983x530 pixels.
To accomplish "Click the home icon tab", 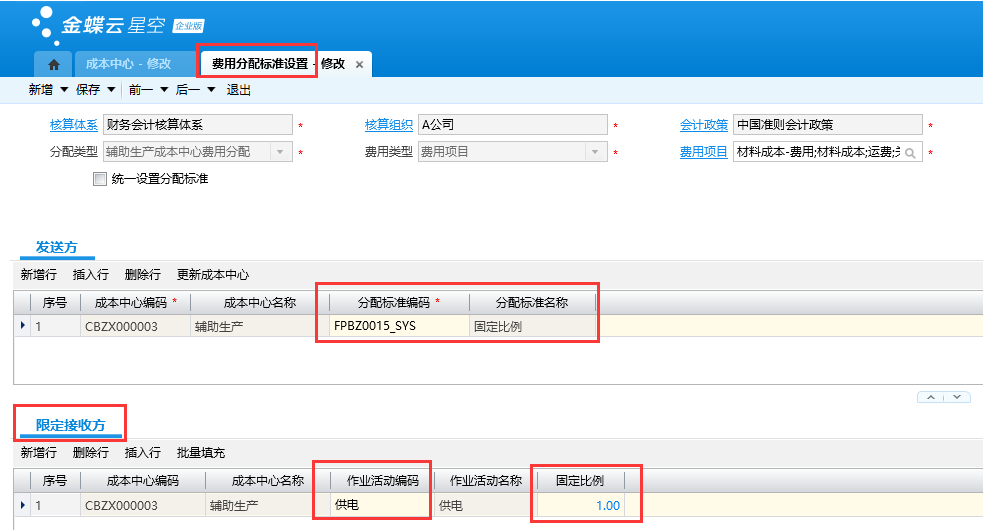I will [x=53, y=64].
